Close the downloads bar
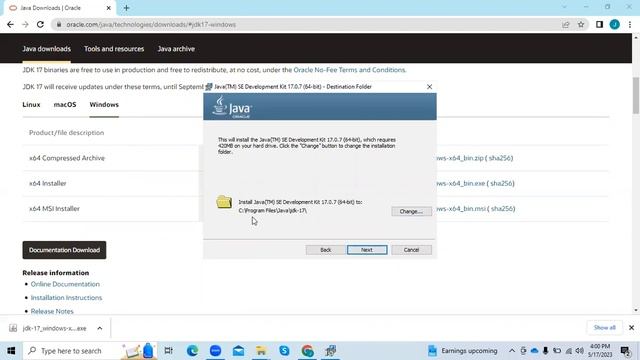Viewport: 640px width, 360px height. tap(631, 327)
